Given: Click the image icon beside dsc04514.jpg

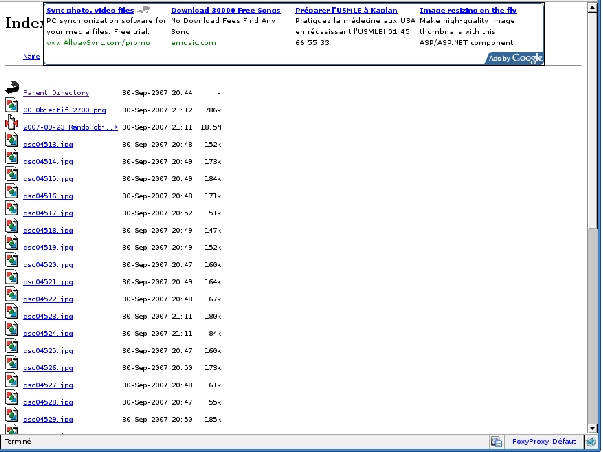Looking at the screenshot, I should (12, 156).
